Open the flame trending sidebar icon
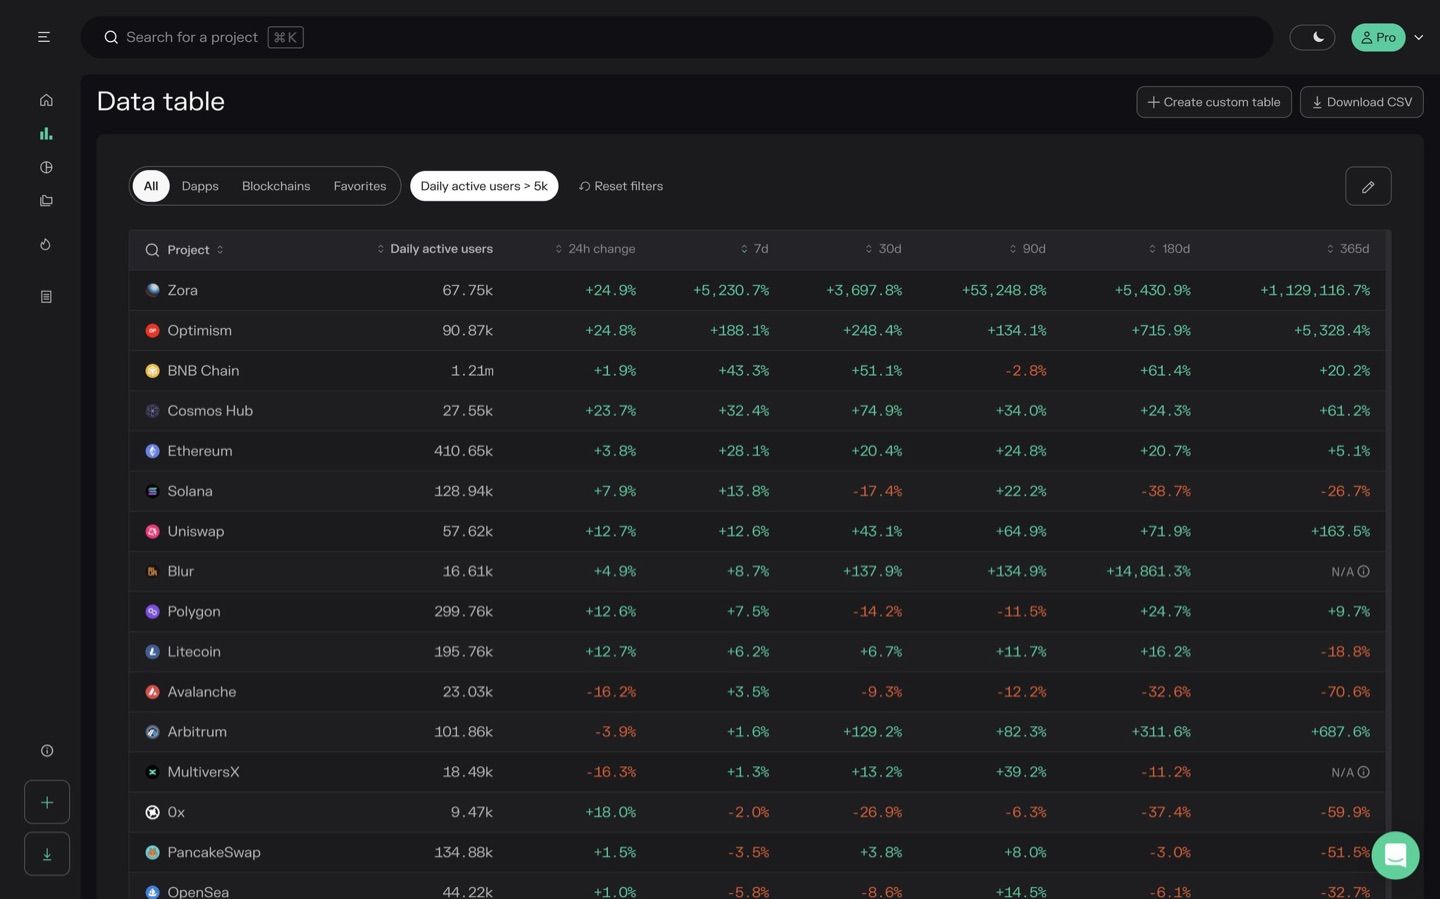The height and width of the screenshot is (899, 1440). click(46, 245)
